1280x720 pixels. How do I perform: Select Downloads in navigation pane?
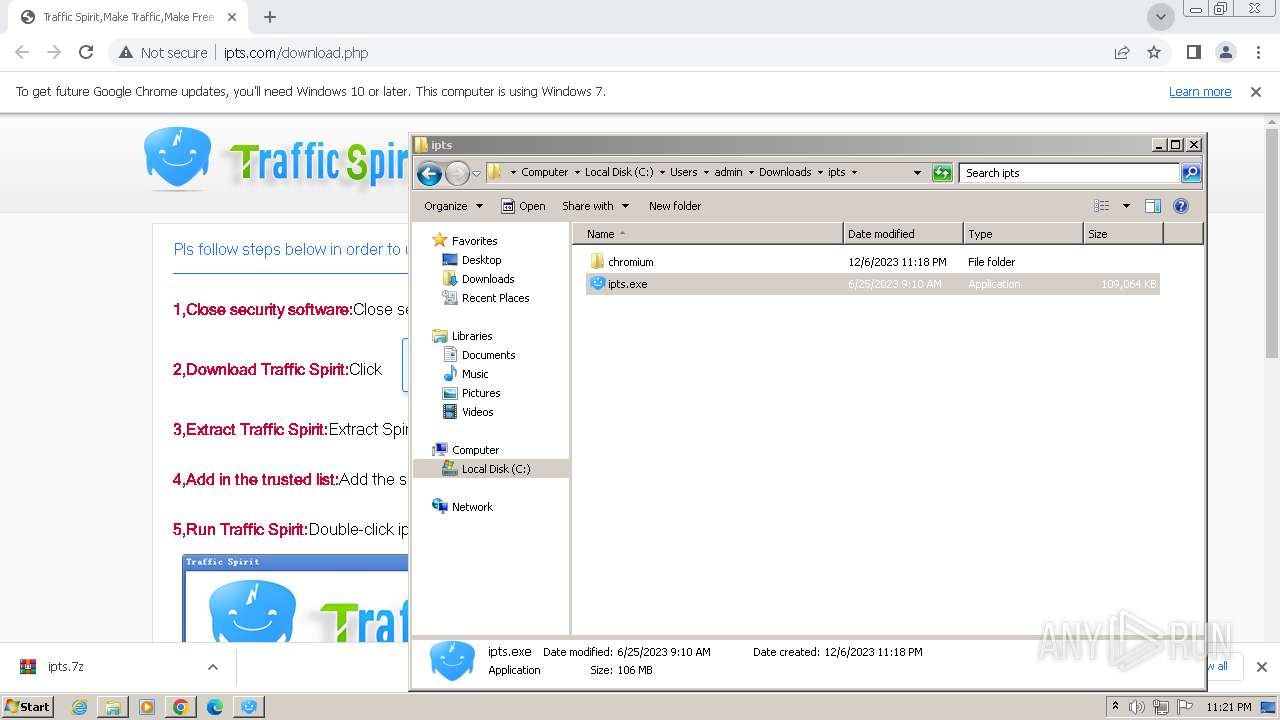click(x=488, y=279)
